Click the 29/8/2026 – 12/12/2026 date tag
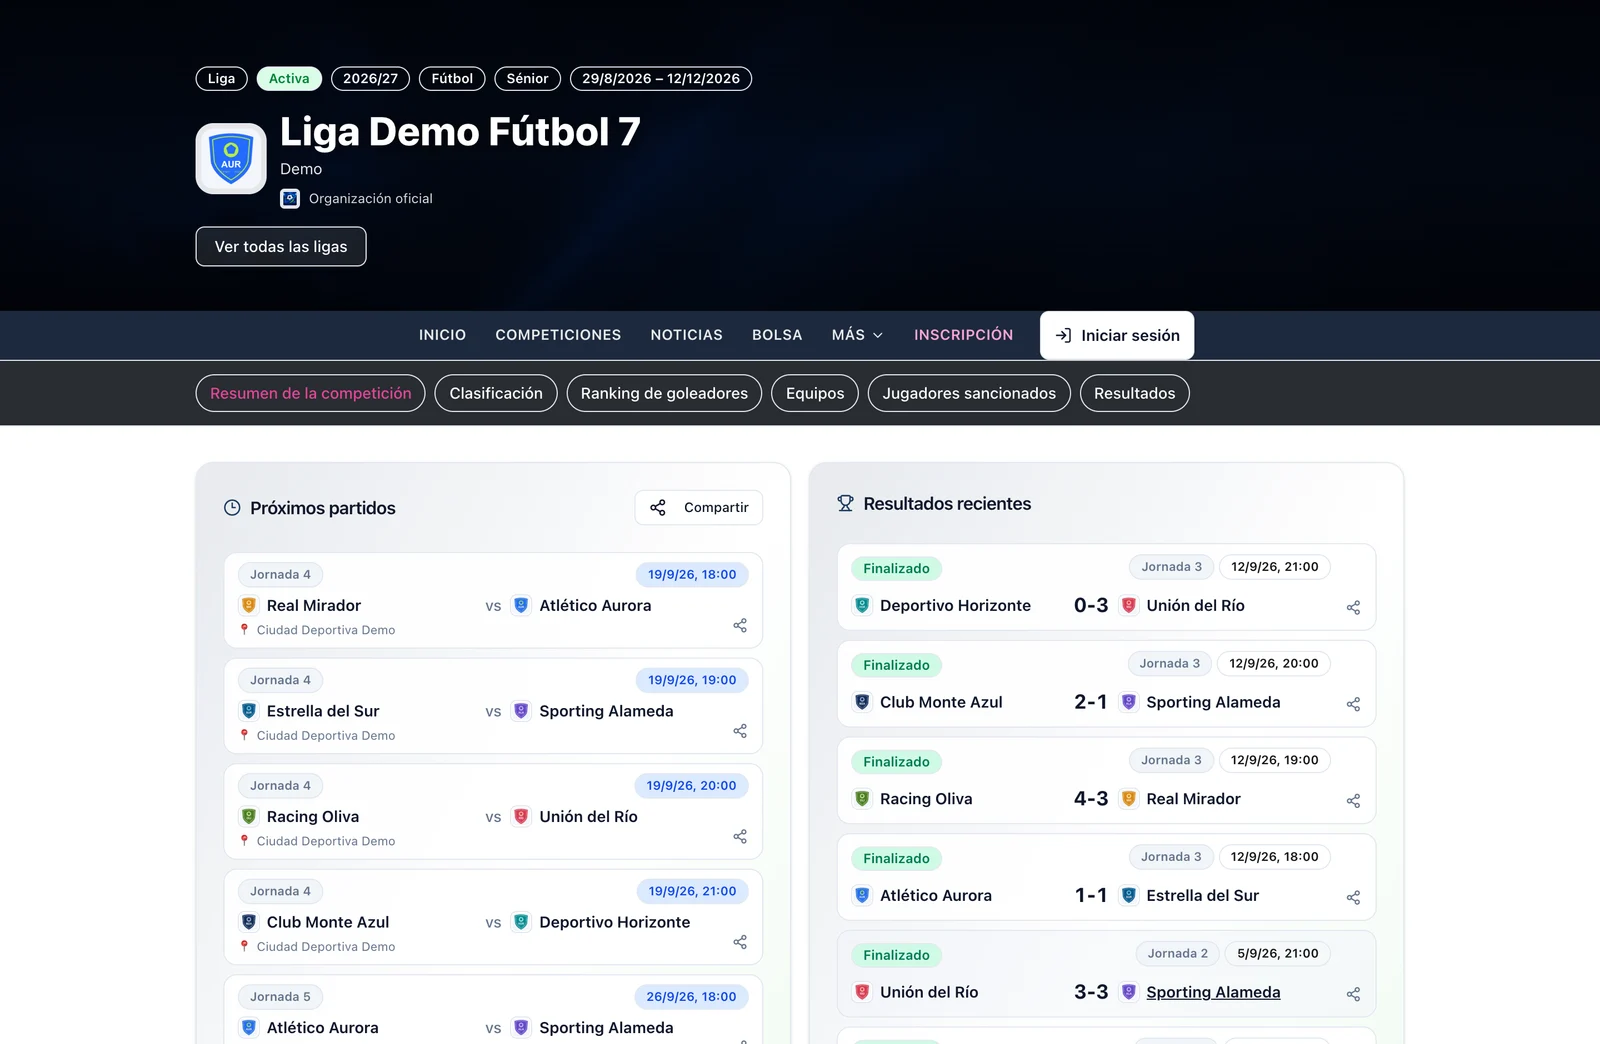 point(661,79)
